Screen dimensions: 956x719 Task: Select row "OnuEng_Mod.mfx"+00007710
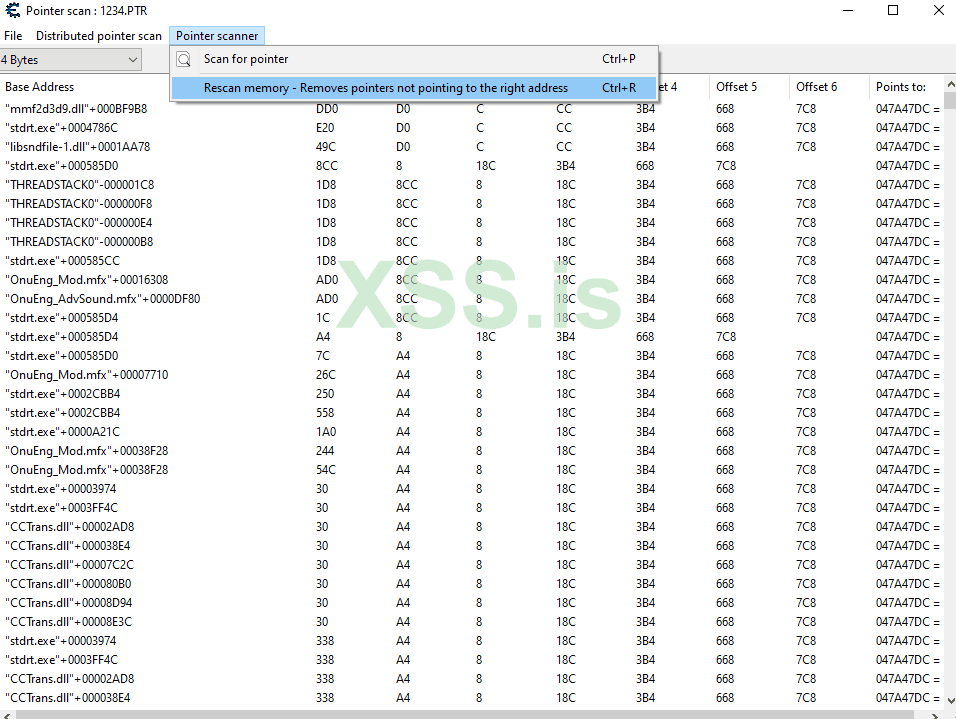point(472,374)
